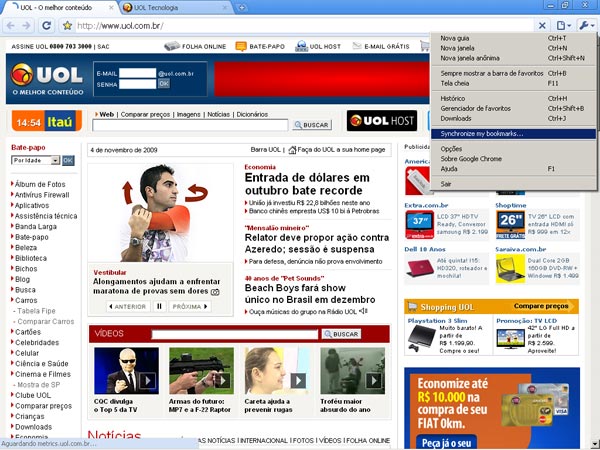Click the E-MAIL input field
Screen dimensions: 600x450
pos(137,73)
